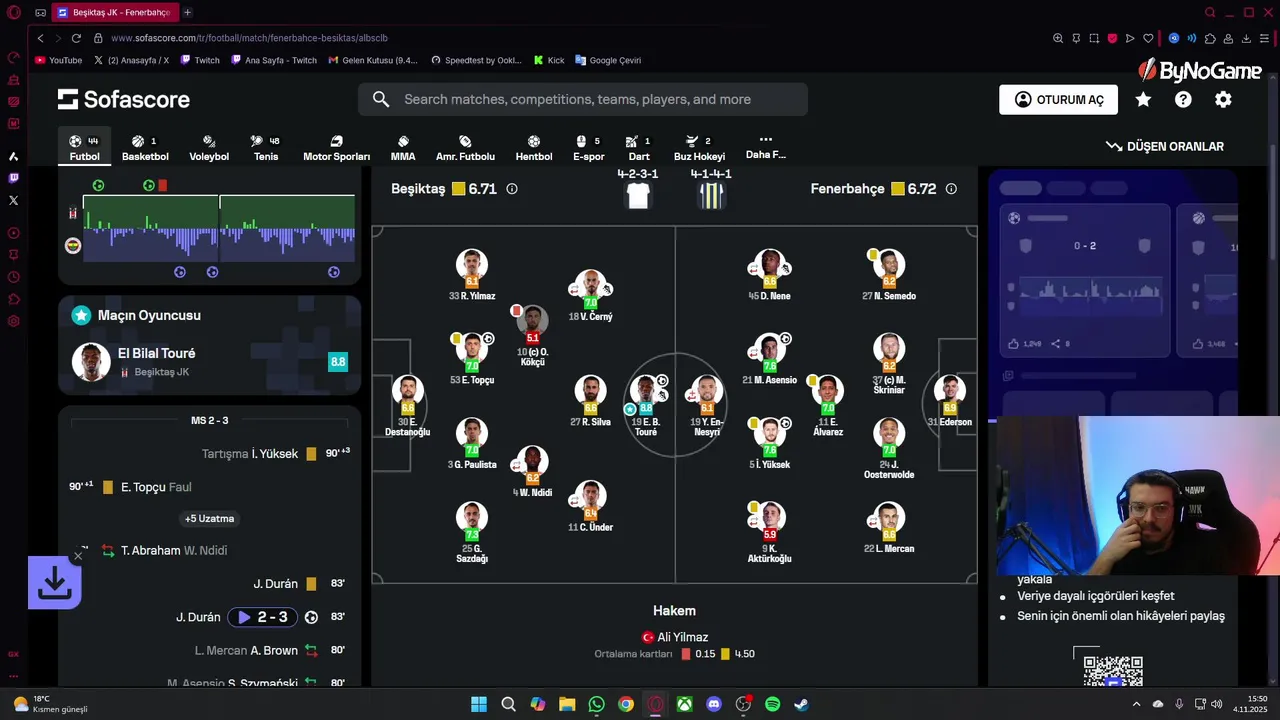Bookmark the page with the heart icon
Image resolution: width=1280 pixels, height=720 pixels.
pos(1148,38)
